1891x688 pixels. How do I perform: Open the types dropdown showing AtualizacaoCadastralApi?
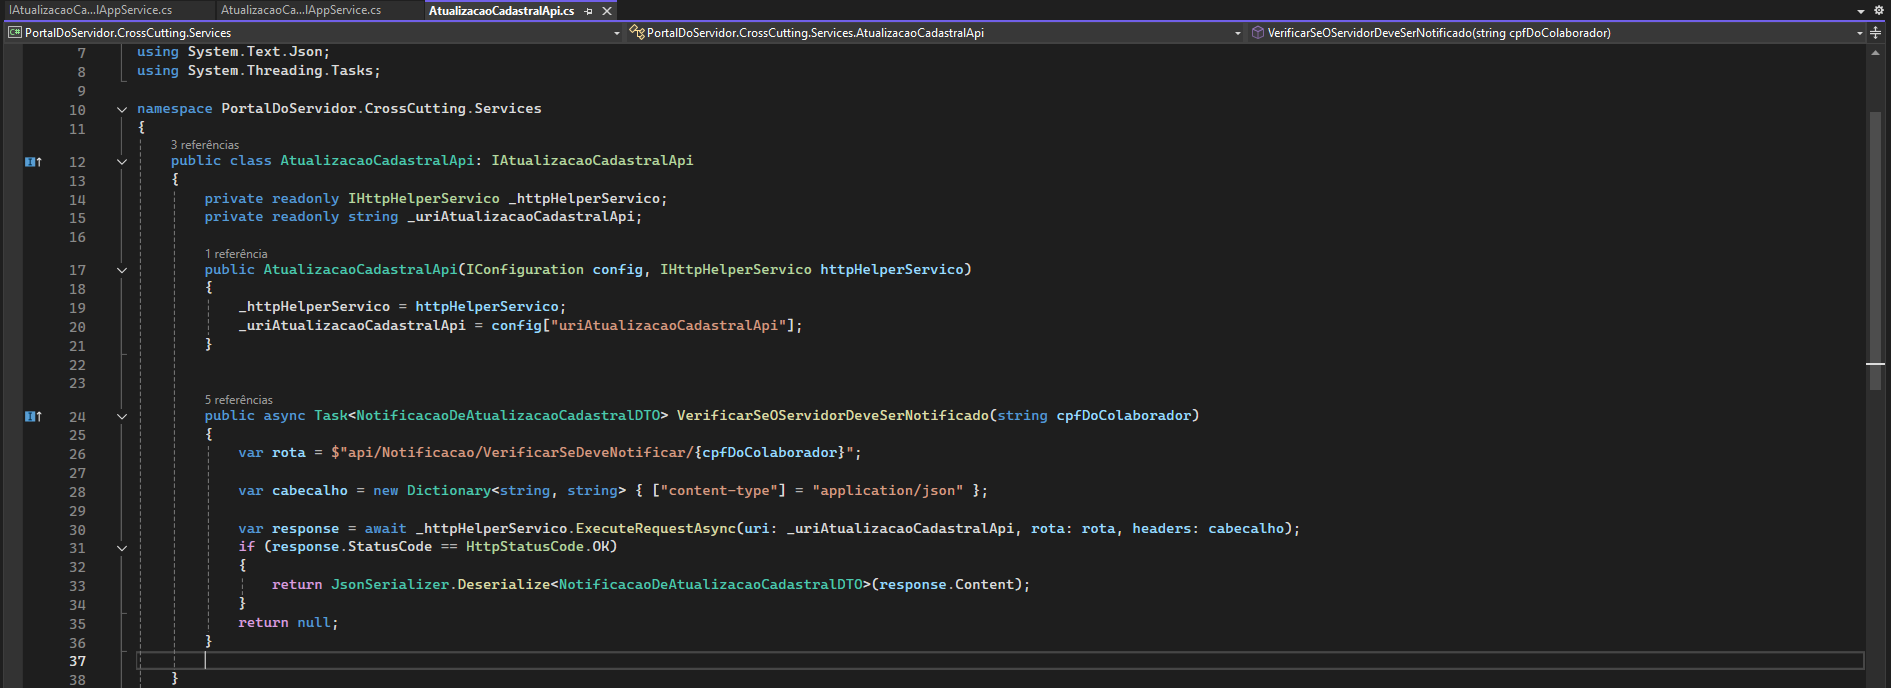coord(1238,33)
